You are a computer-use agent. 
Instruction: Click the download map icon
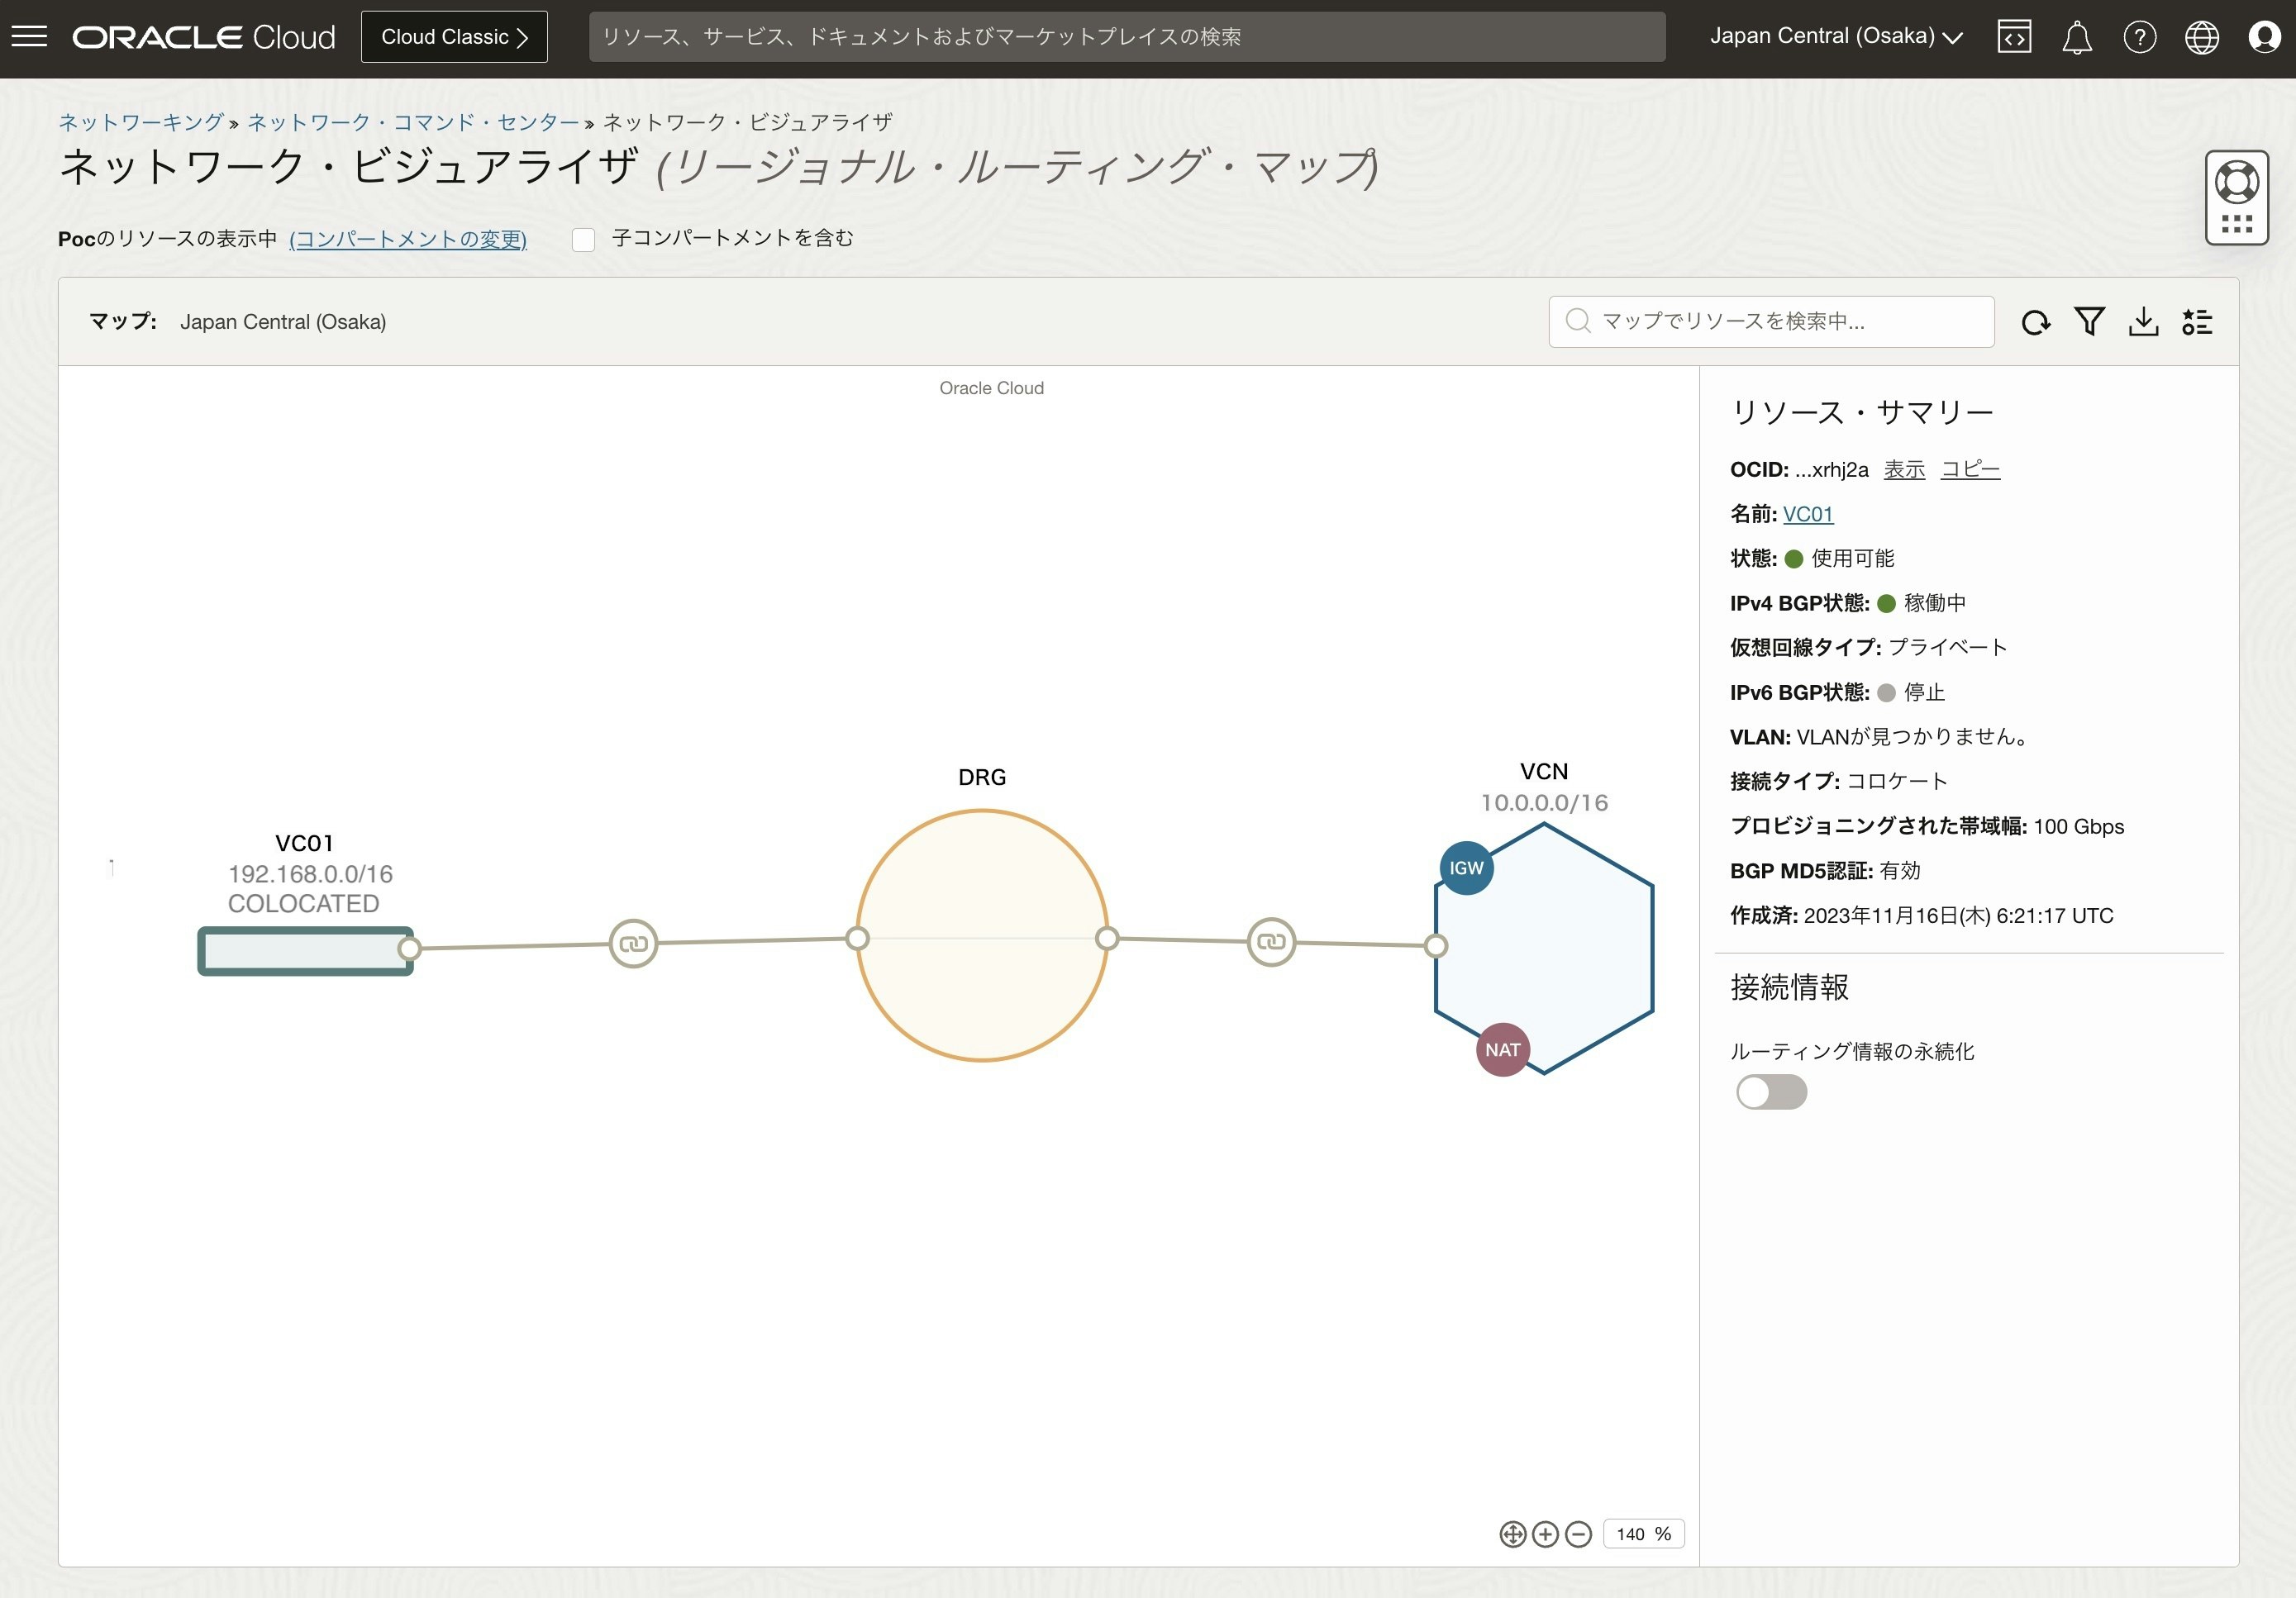pos(2143,322)
